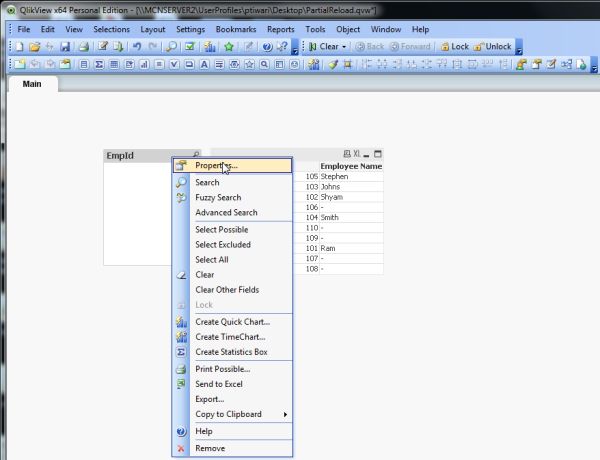Image resolution: width=600 pixels, height=460 pixels.
Task: Click the Employee Name column header
Action: tap(351, 166)
